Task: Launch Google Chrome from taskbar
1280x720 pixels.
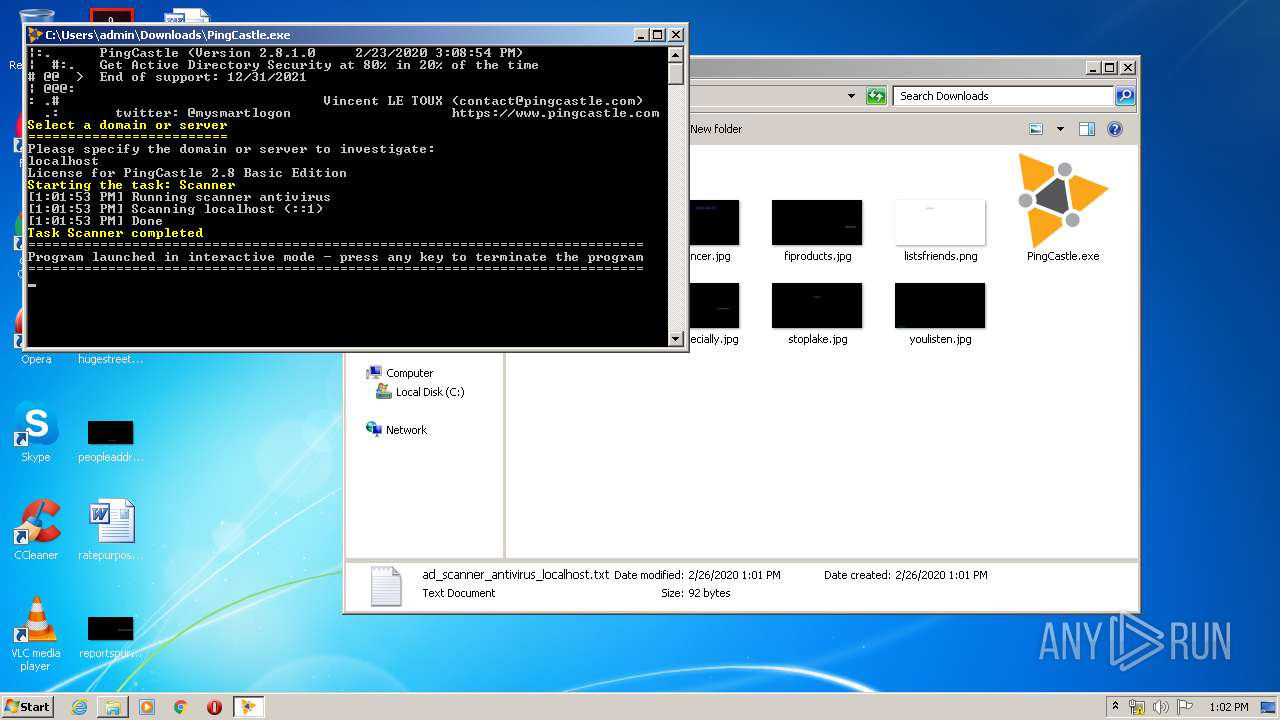Action: point(181,707)
